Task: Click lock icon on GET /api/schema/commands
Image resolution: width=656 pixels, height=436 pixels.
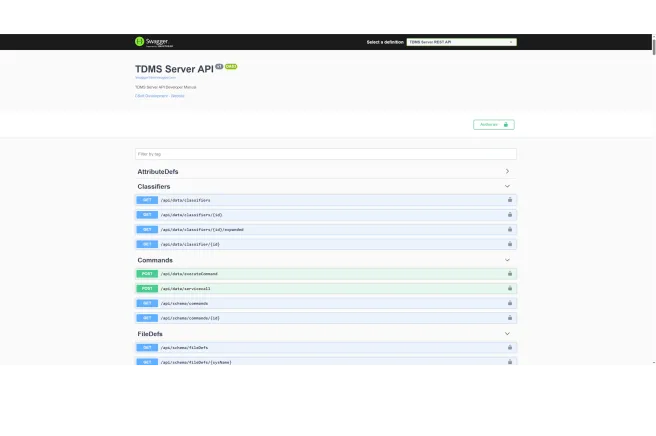Action: (x=510, y=303)
